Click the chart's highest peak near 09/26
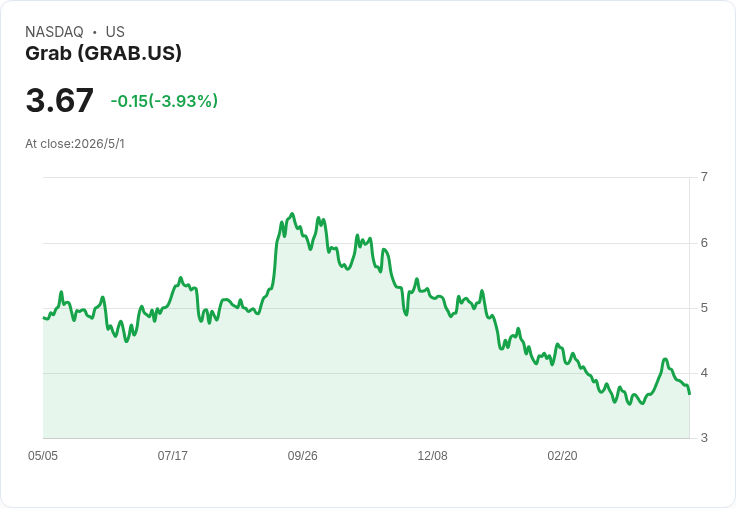Image resolution: width=736 pixels, height=508 pixels. [x=292, y=214]
